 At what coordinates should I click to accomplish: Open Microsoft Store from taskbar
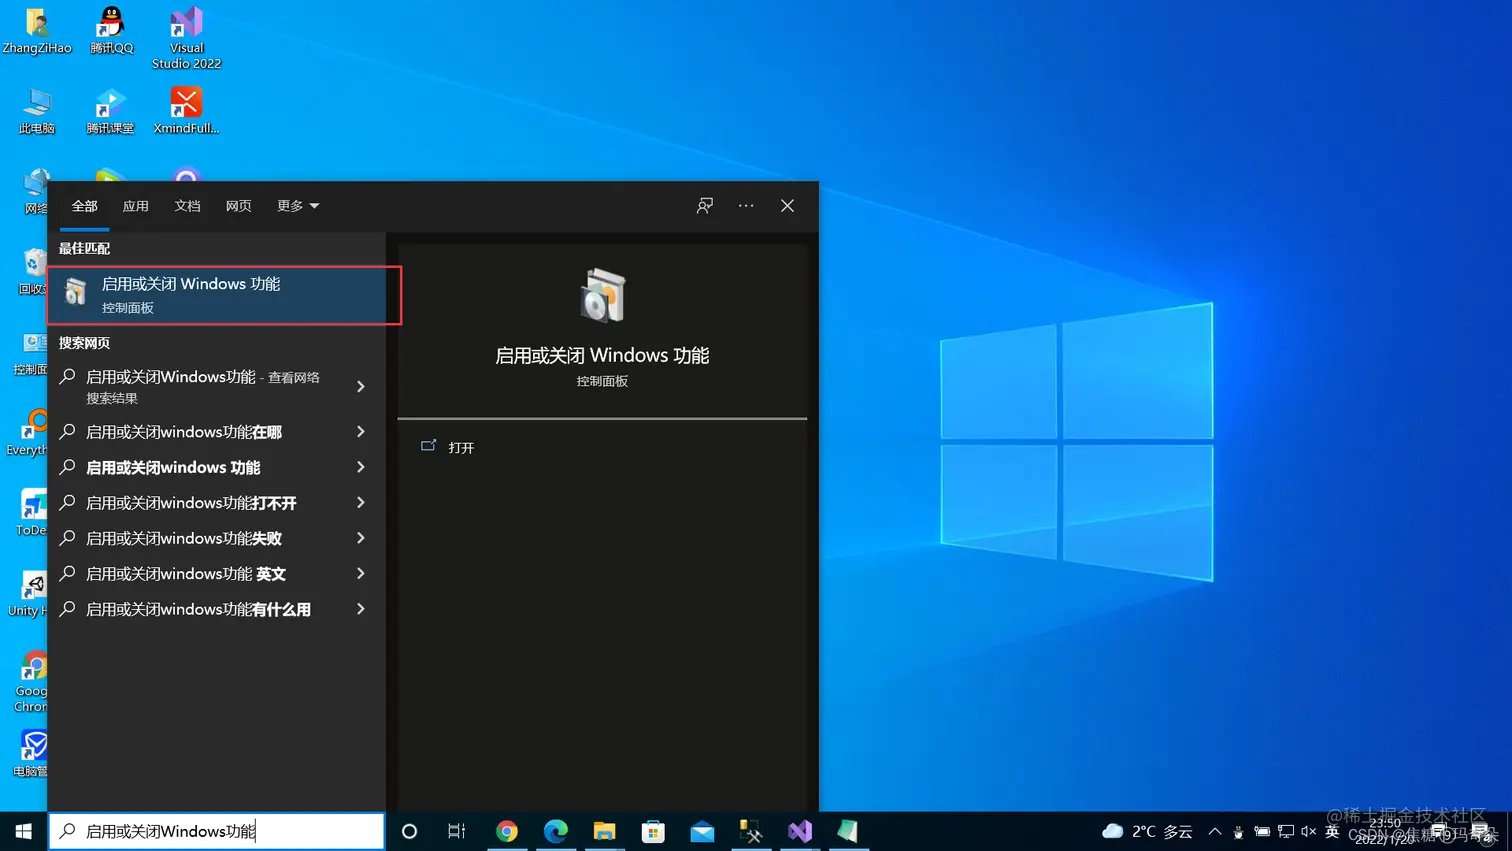653,831
